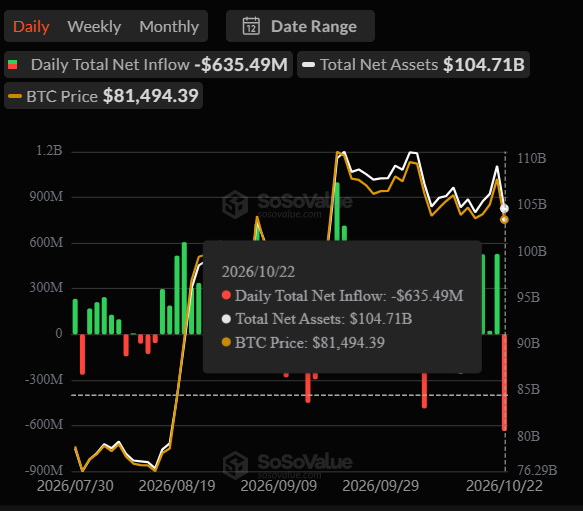
Task: Click the 95B right axis label
Action: pyautogui.click(x=528, y=297)
